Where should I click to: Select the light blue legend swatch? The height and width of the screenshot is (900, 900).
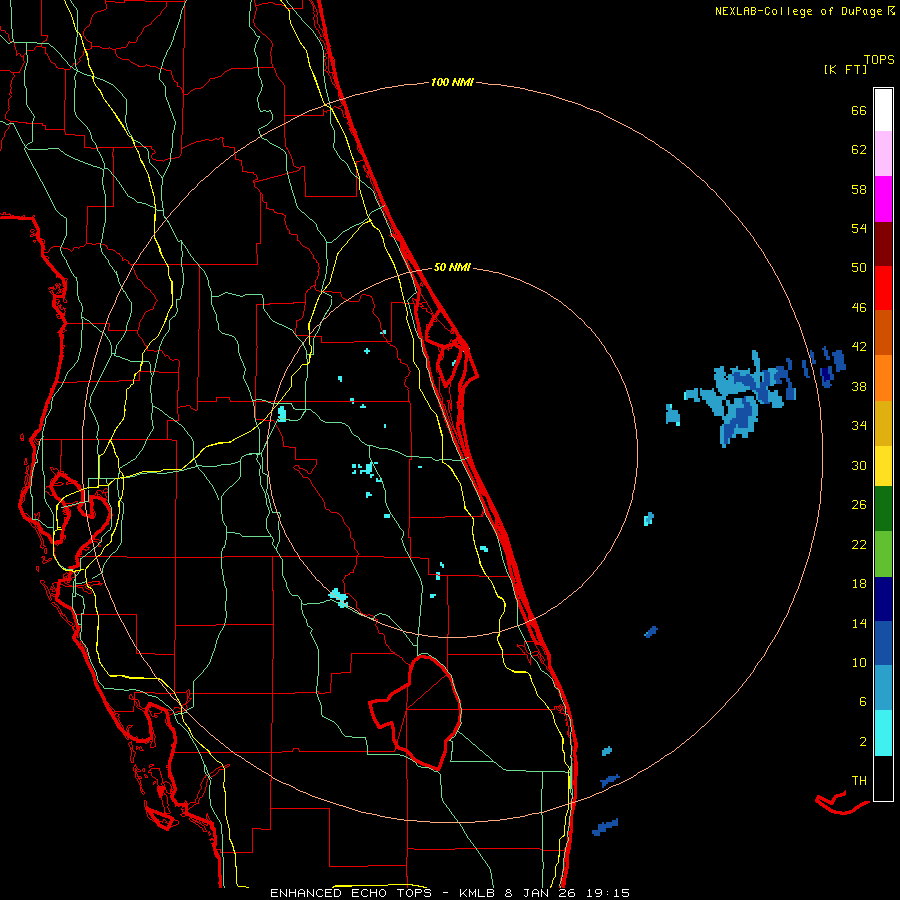(x=883, y=688)
